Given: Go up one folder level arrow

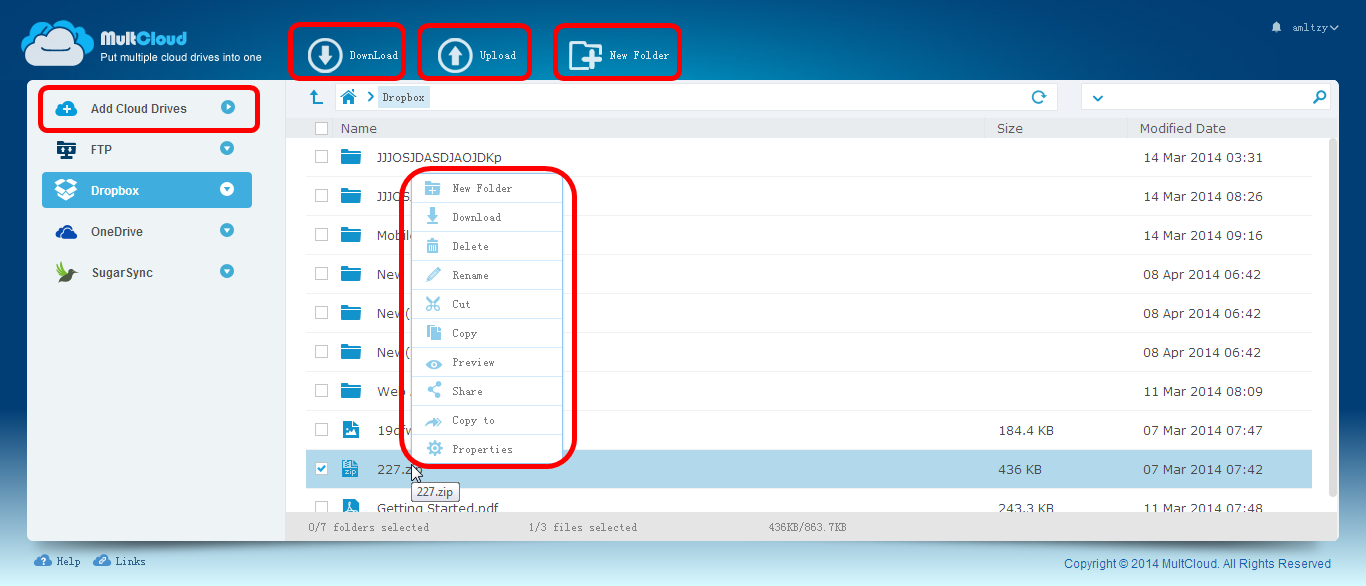Looking at the screenshot, I should point(316,97).
